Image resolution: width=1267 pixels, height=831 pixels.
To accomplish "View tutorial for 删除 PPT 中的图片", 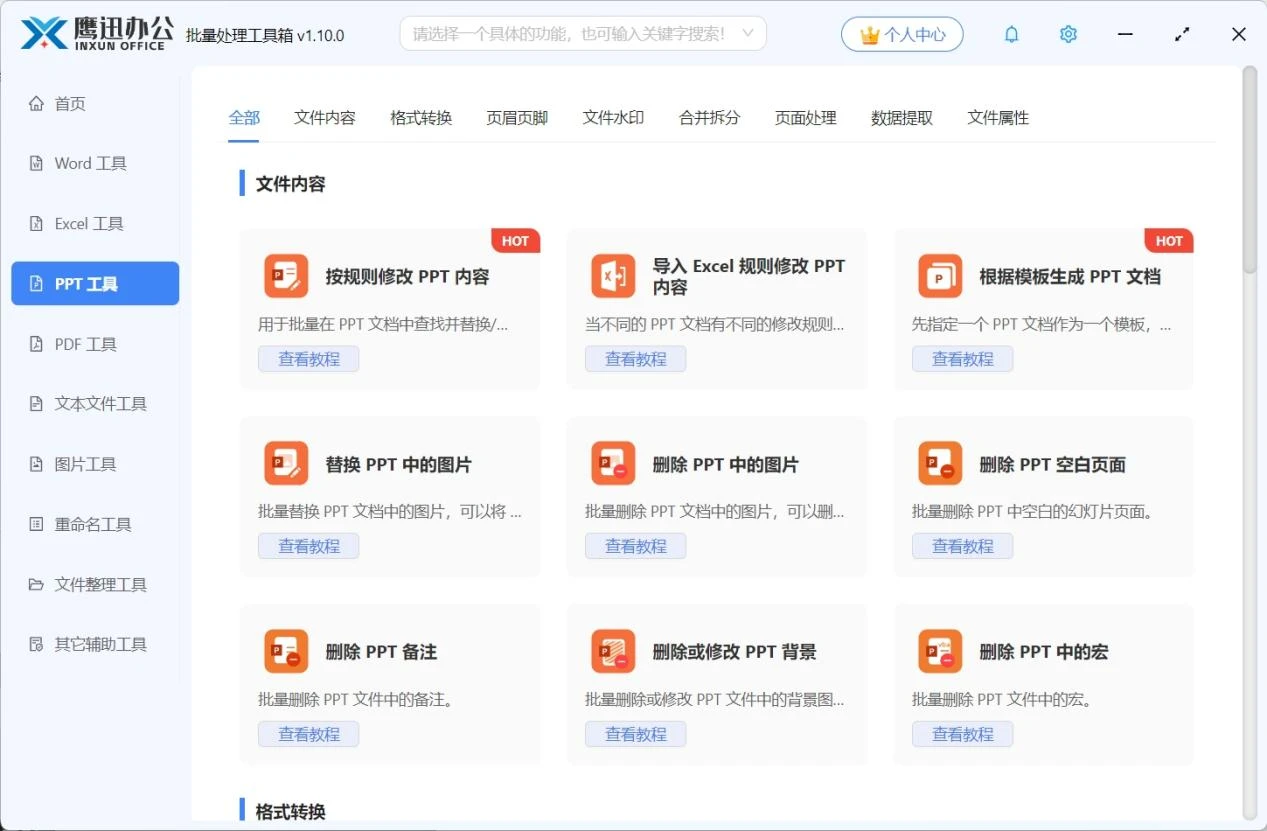I will pos(636,546).
